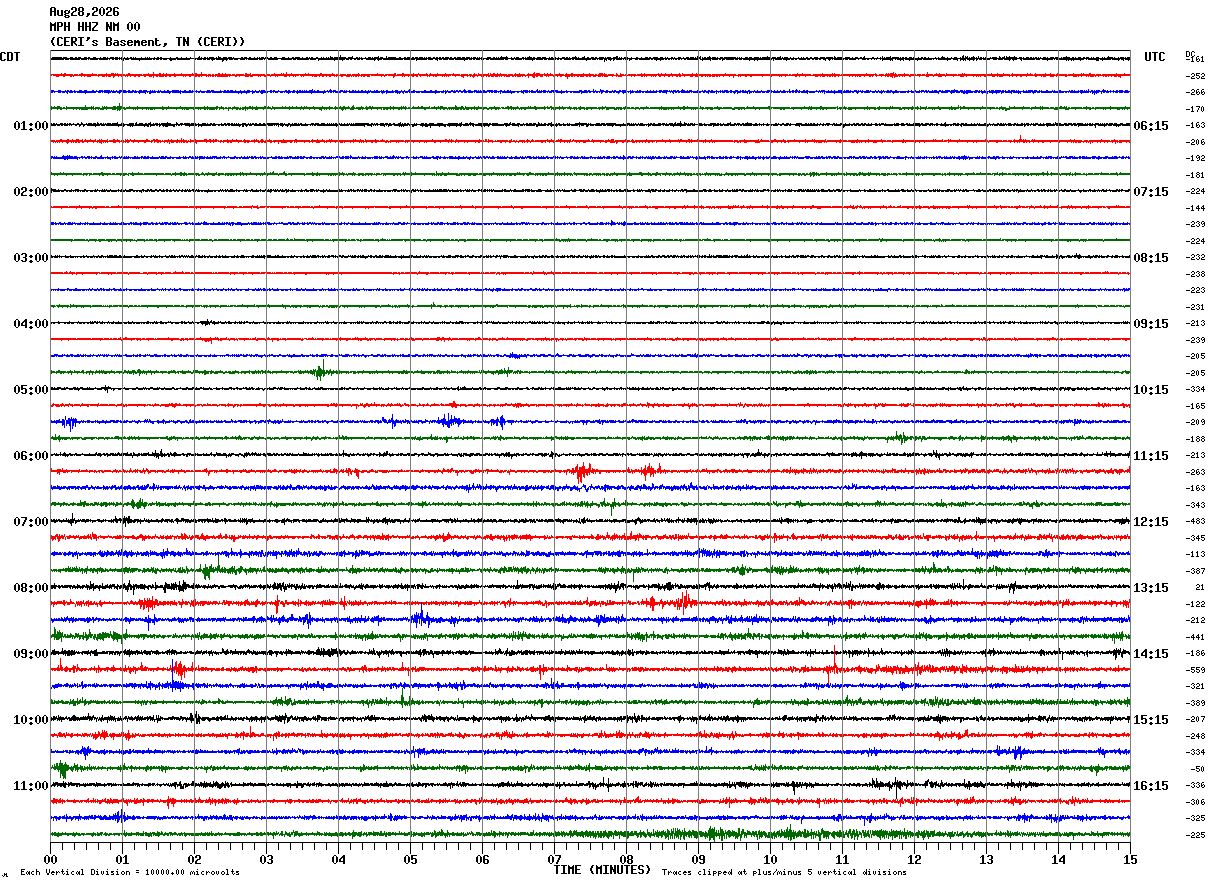
Task: Click the 08:00 CDT row label
Action: [31, 588]
